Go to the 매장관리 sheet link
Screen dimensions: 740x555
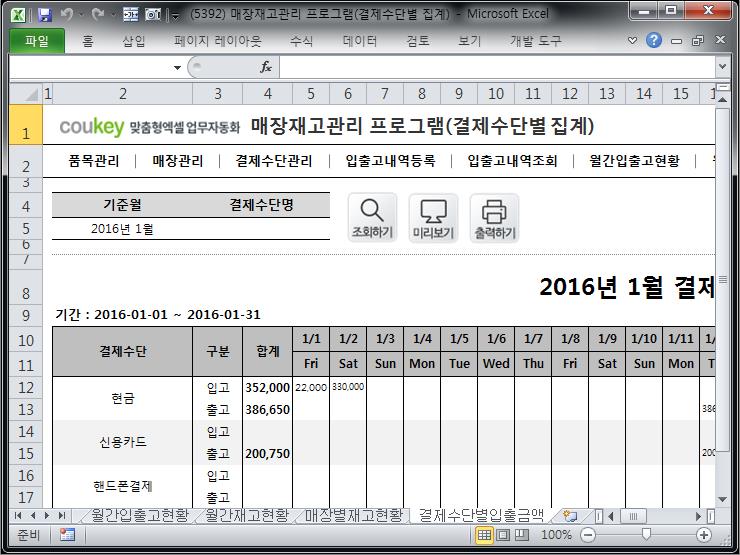coord(177,161)
